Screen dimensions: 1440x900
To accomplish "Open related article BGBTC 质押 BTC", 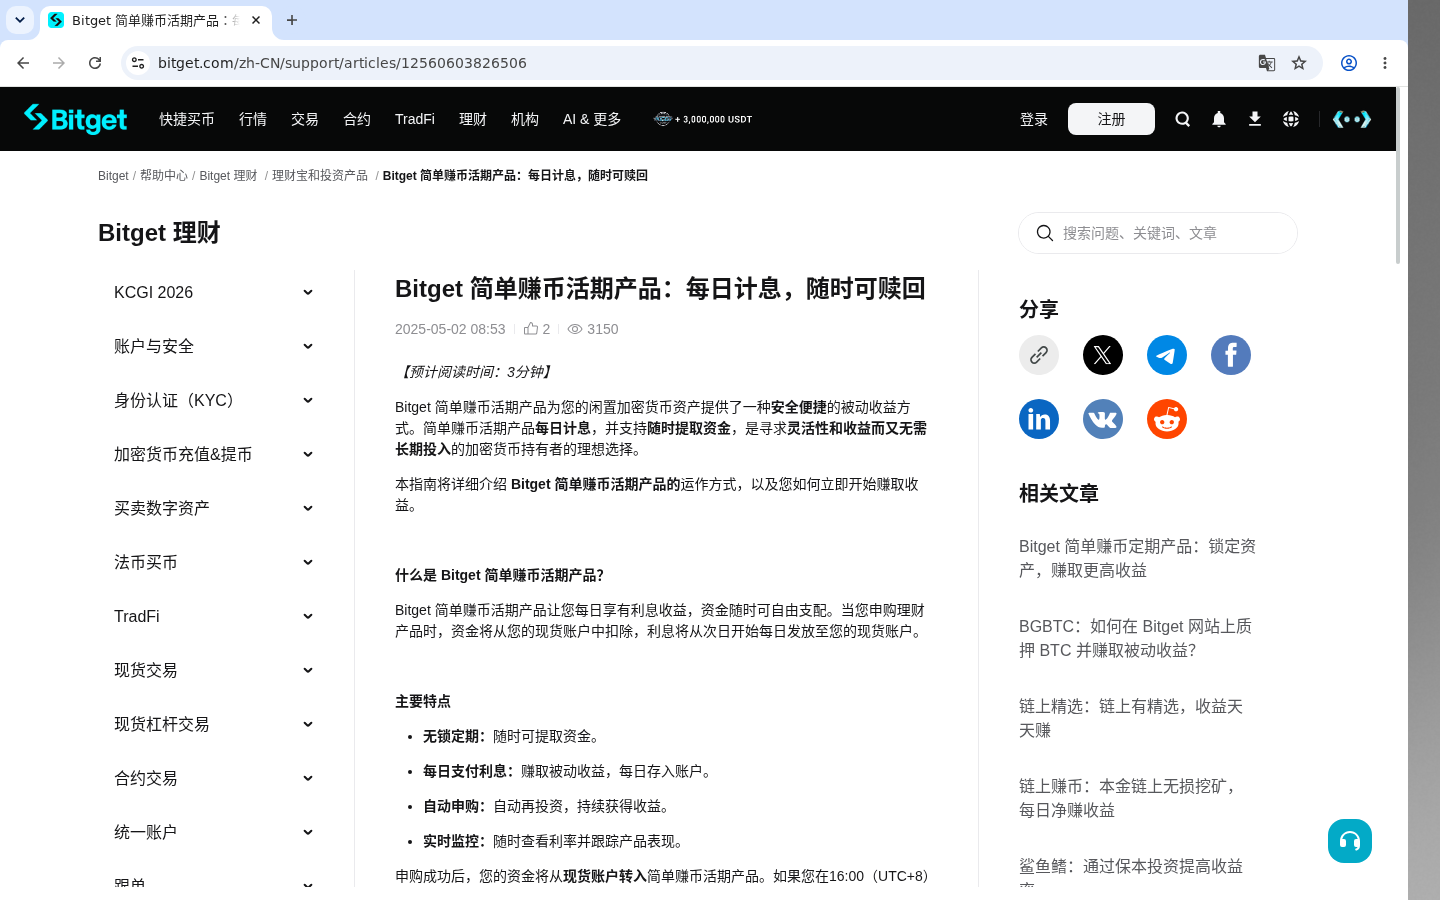I will pyautogui.click(x=1136, y=638).
